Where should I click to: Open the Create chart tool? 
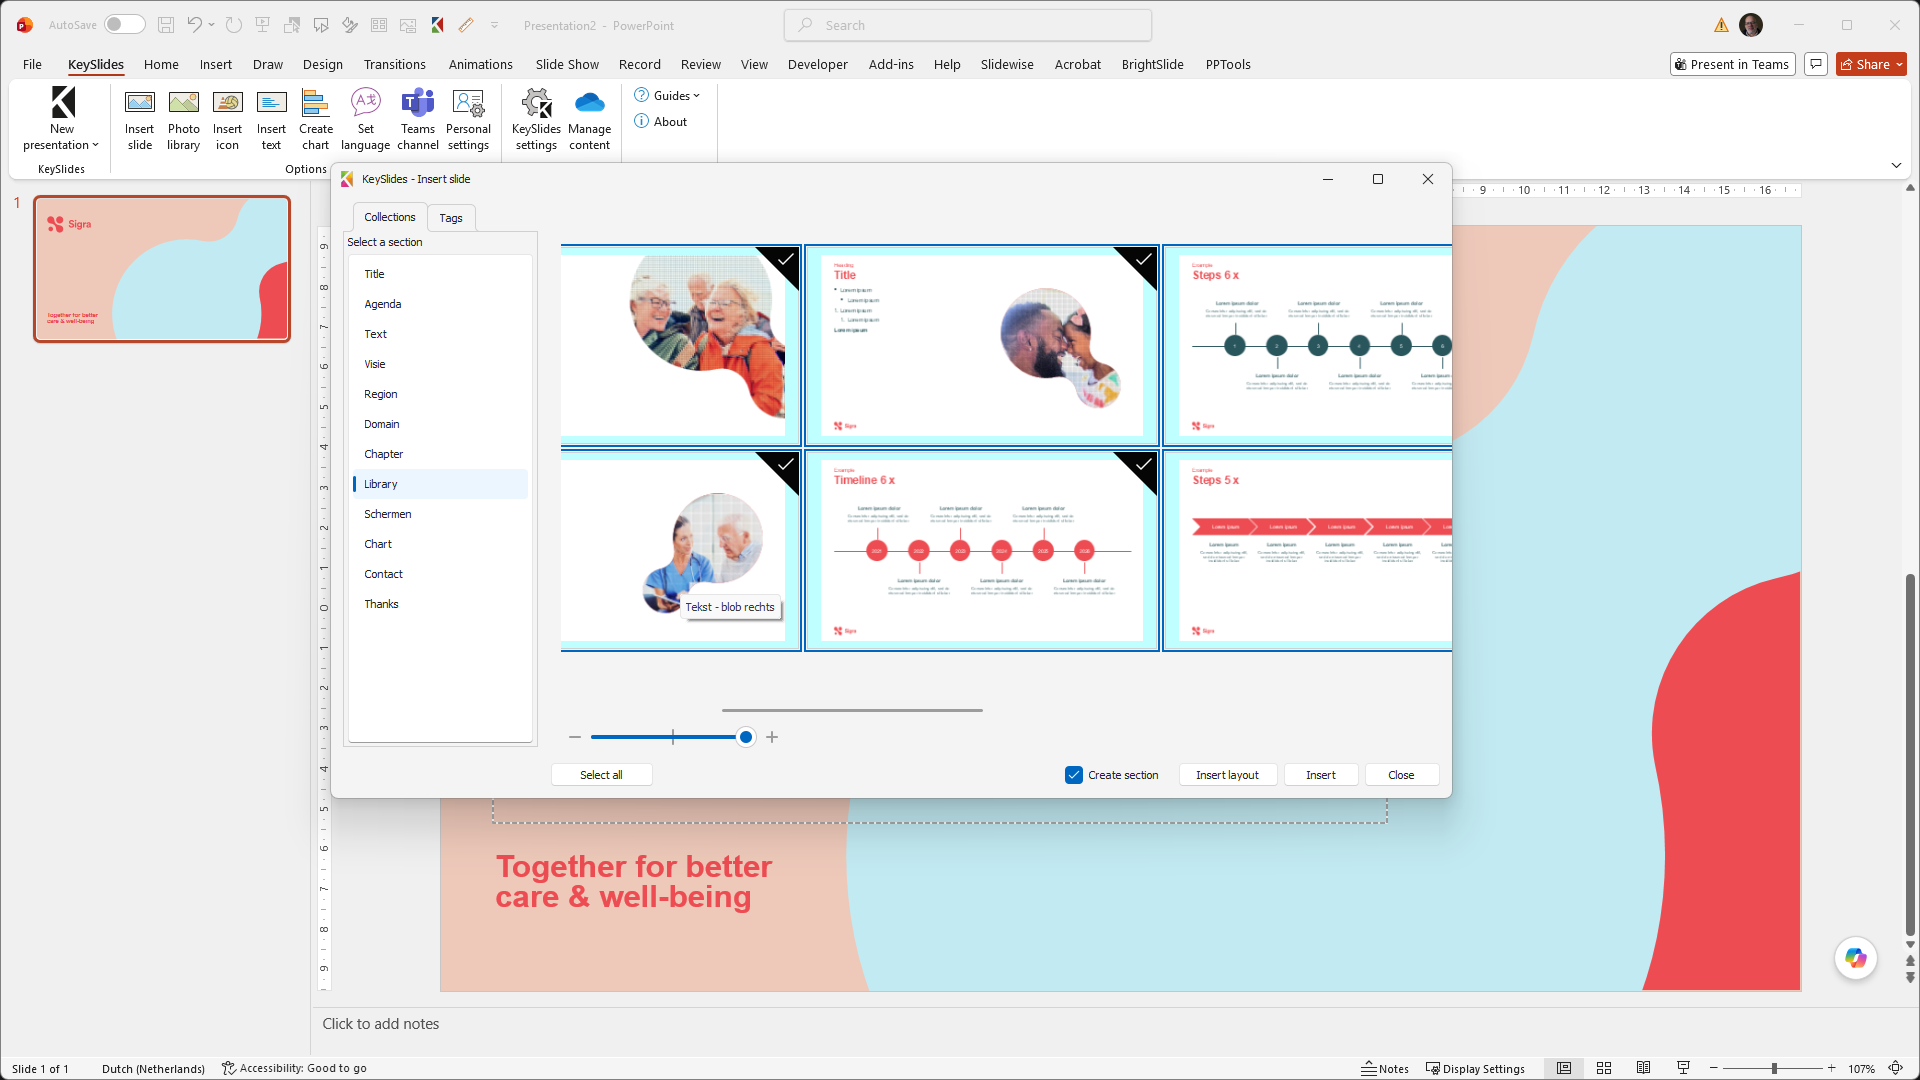(316, 120)
